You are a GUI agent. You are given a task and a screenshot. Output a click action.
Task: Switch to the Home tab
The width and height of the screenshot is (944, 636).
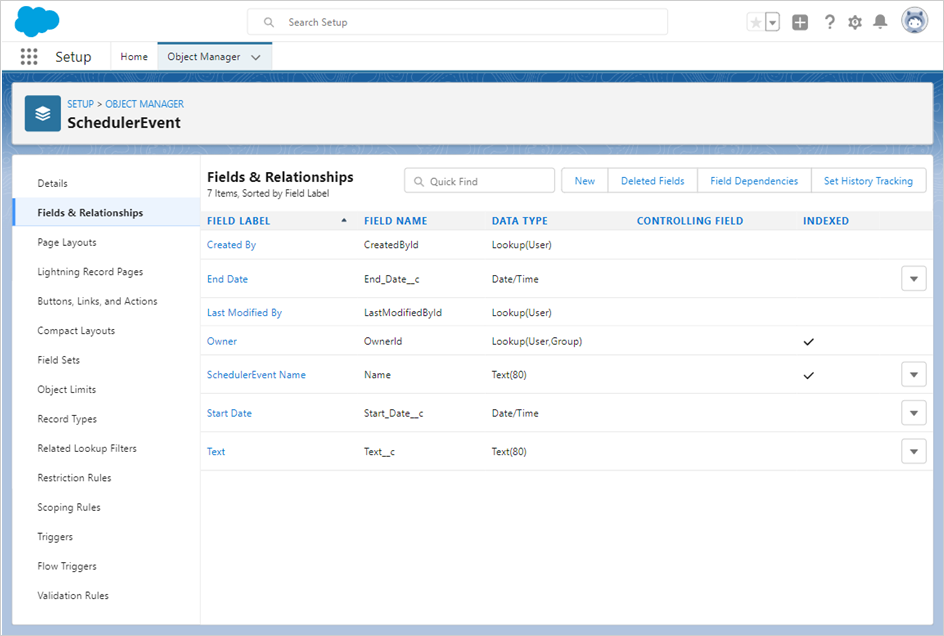[134, 57]
